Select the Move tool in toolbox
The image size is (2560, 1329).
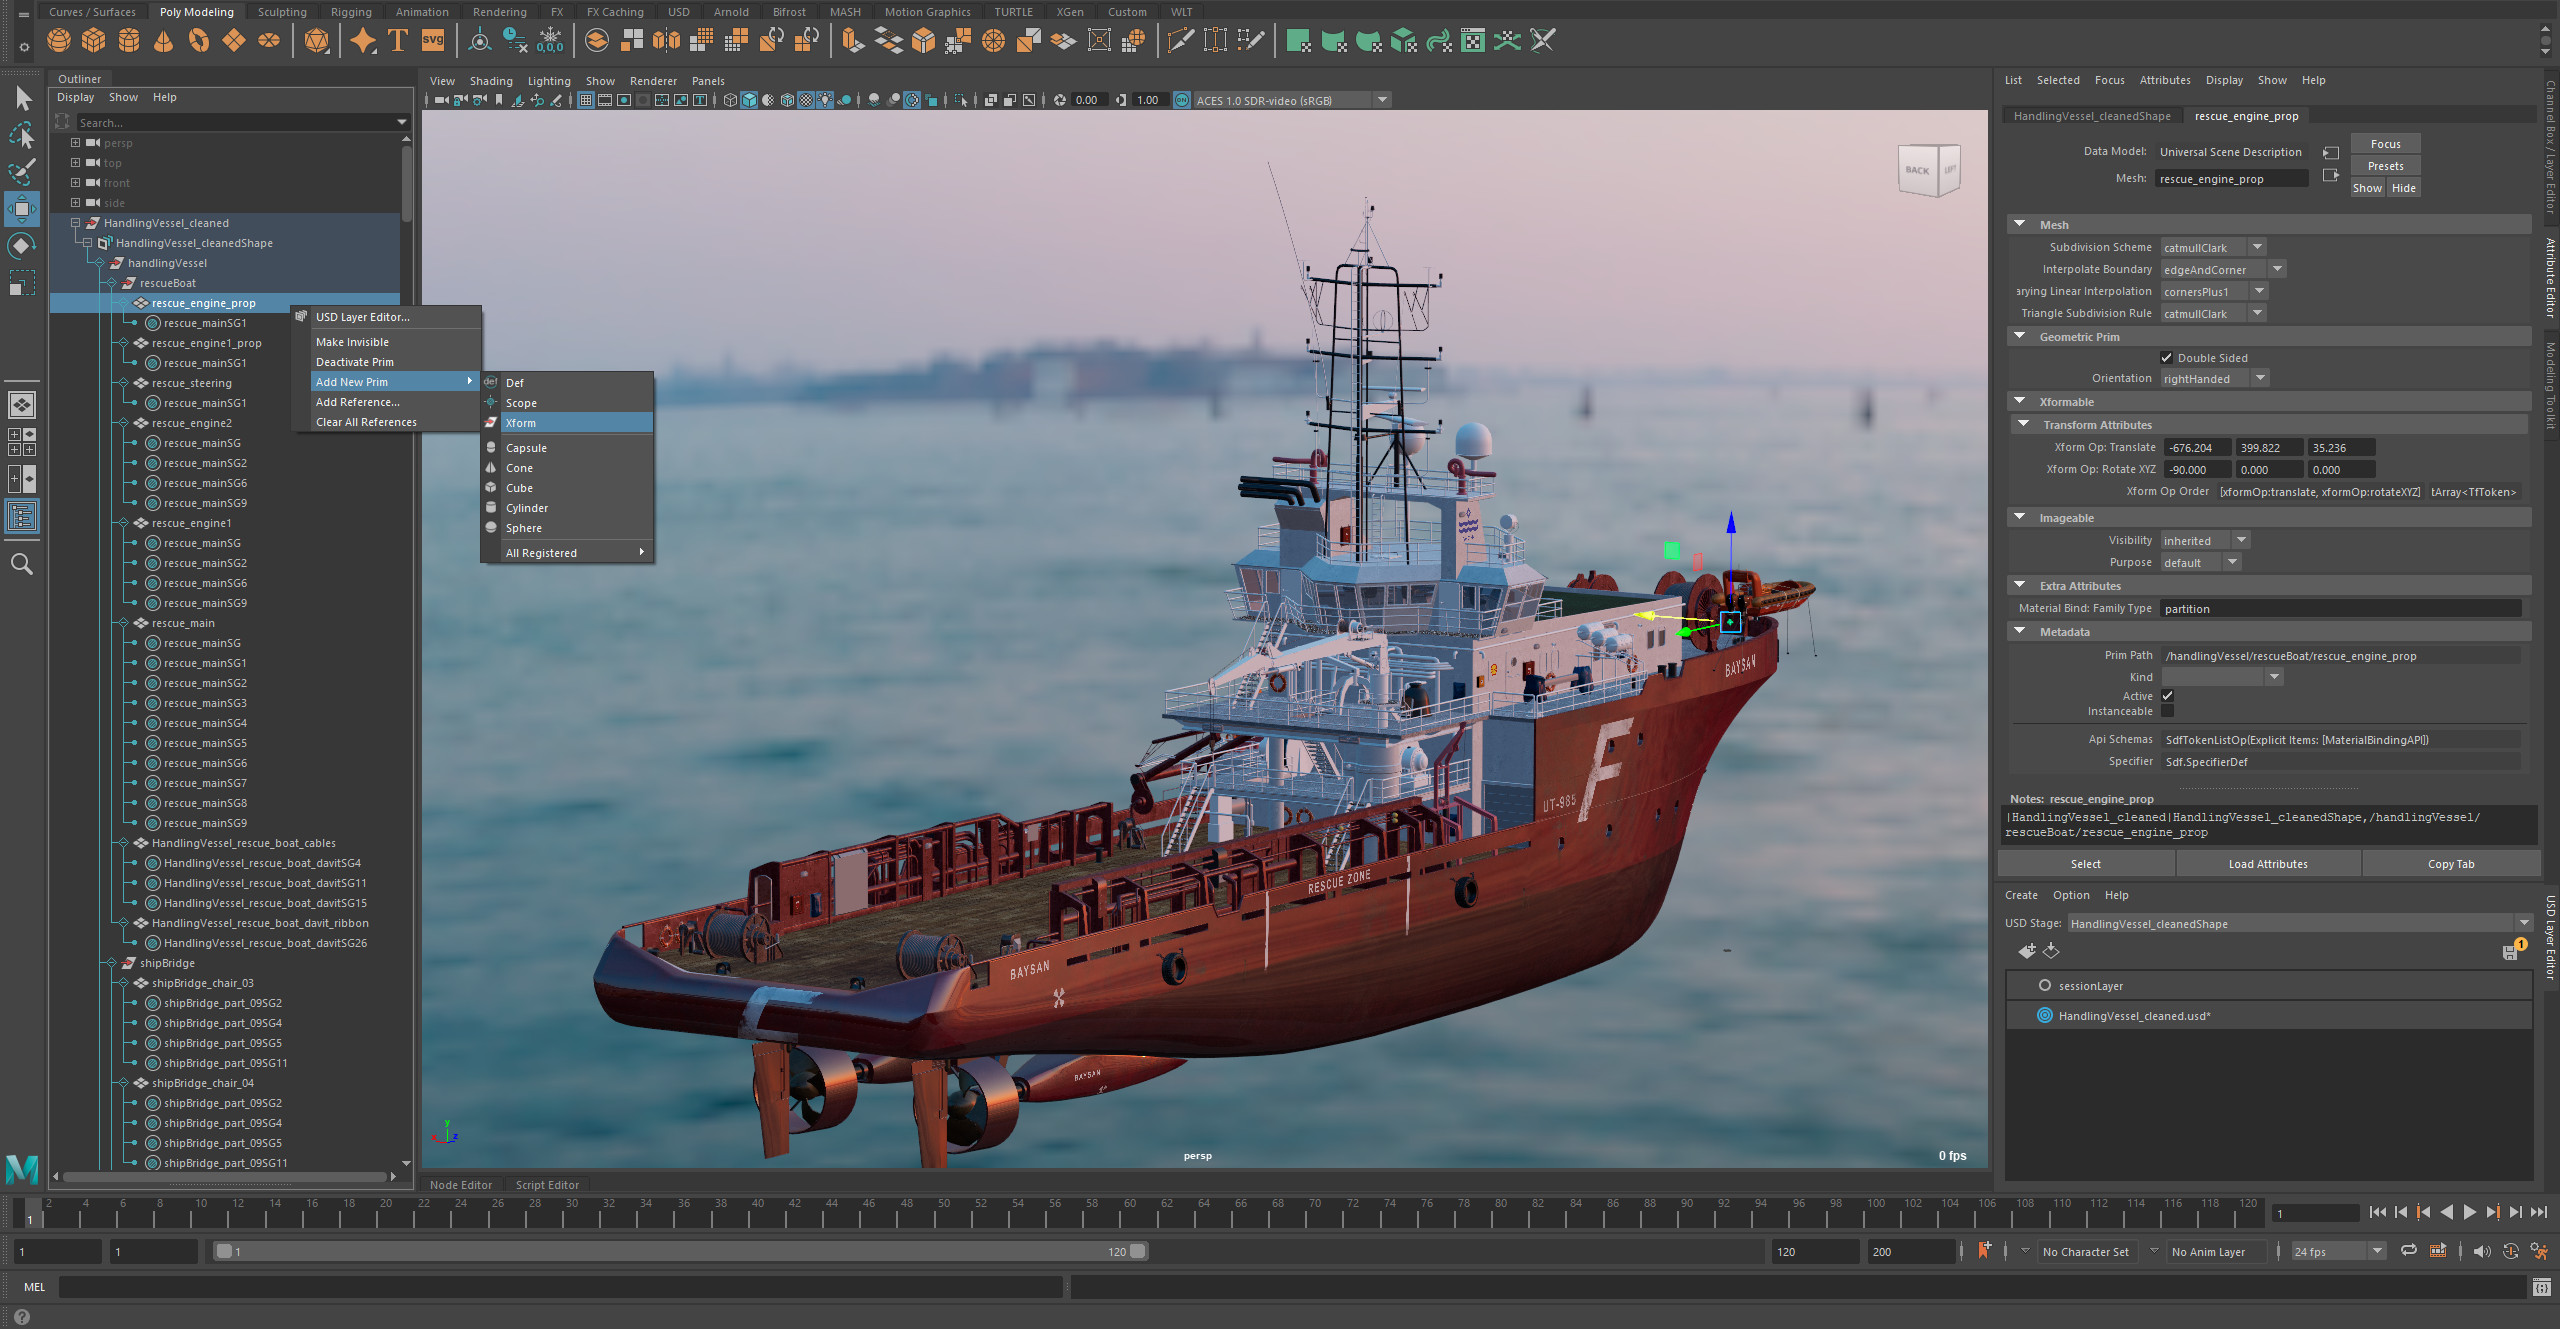22,208
